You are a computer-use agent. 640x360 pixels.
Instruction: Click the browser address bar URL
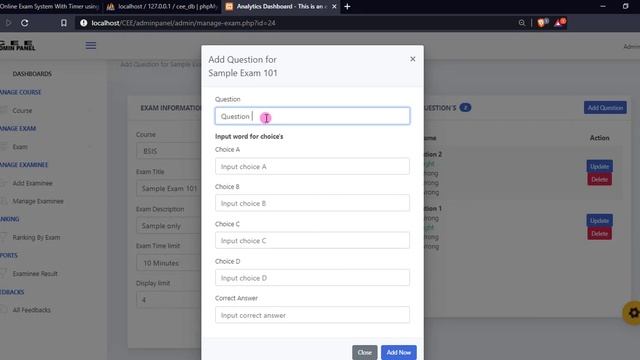click(x=183, y=23)
